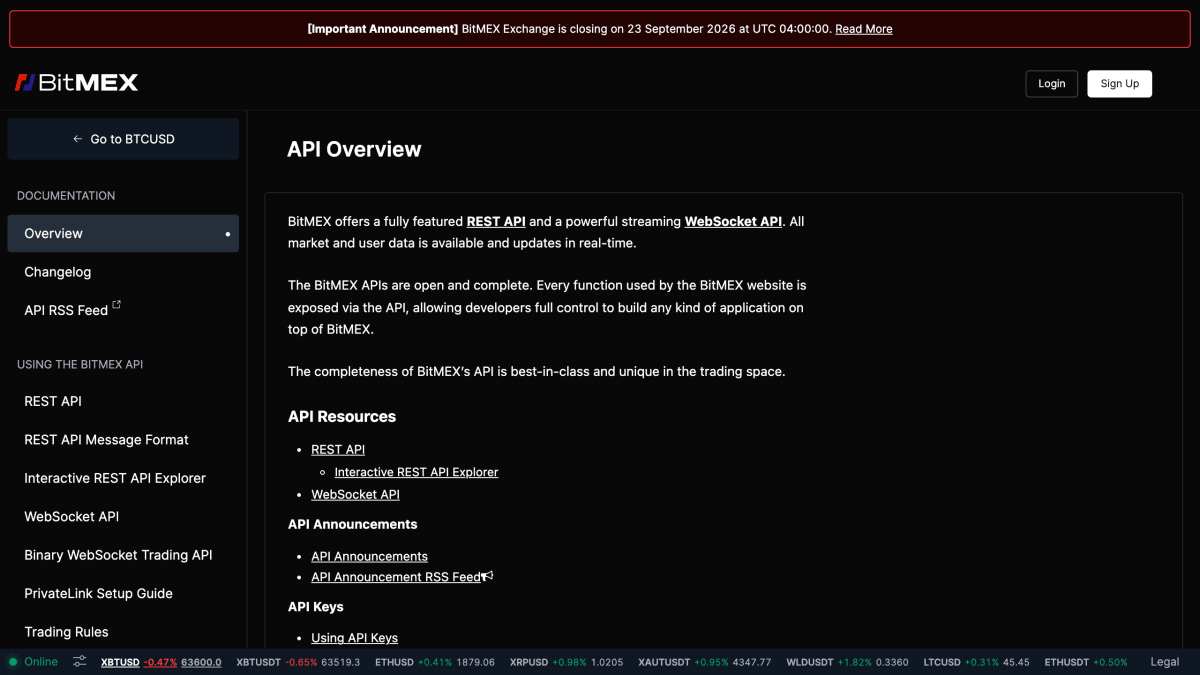Screen dimensions: 1200x675
Task: Select the XBTUSD ticker in bottom bar
Action: (x=161, y=662)
